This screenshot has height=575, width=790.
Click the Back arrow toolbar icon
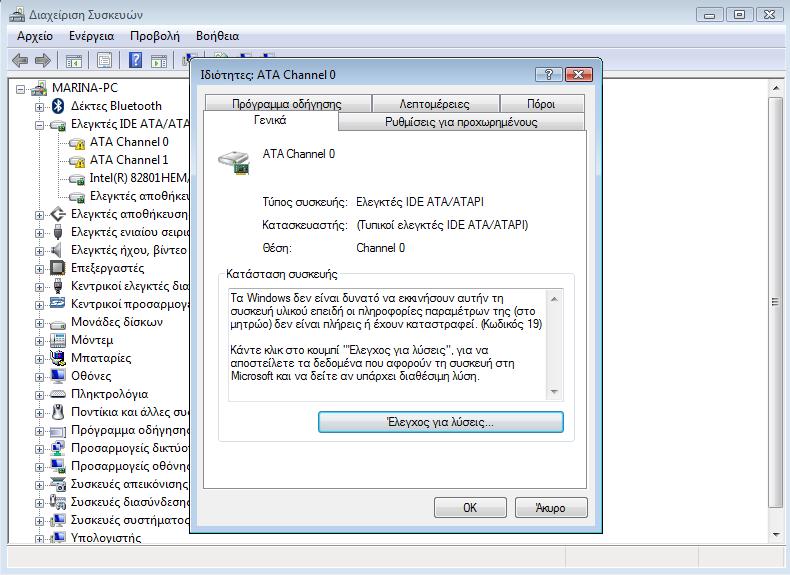point(20,61)
